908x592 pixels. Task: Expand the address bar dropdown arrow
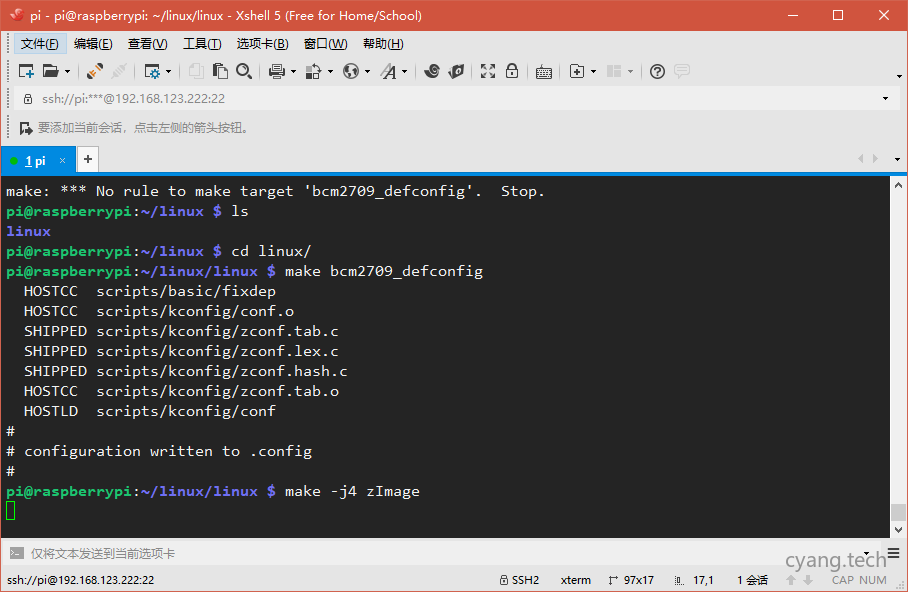click(885, 99)
